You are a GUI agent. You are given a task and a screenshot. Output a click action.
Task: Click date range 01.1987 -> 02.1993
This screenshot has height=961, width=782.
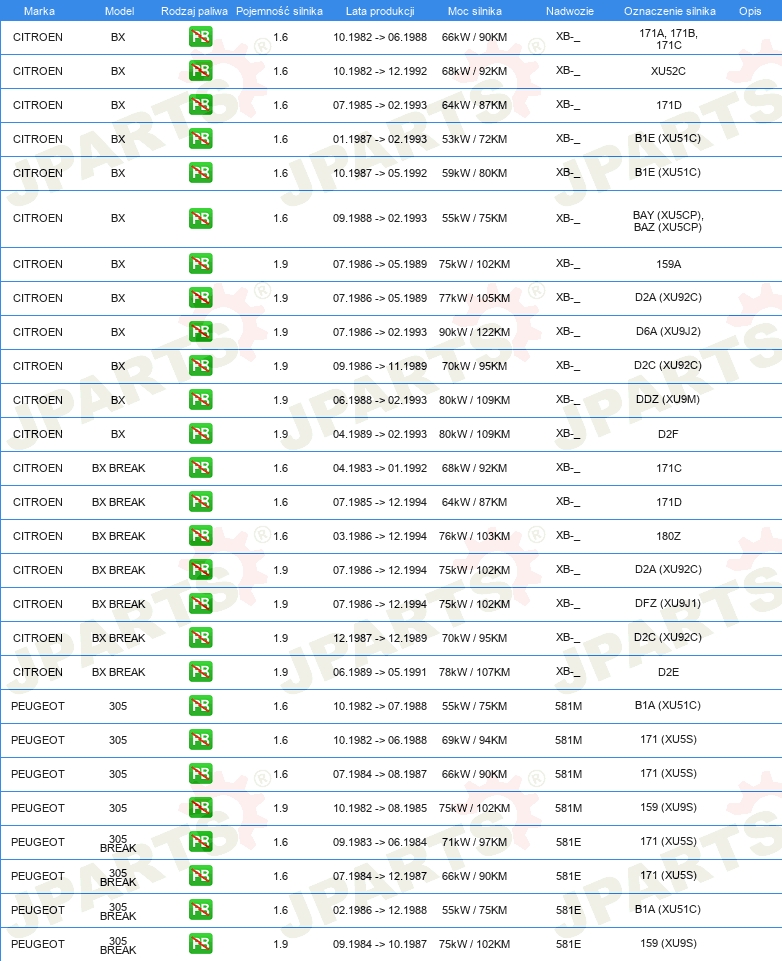pyautogui.click(x=380, y=139)
